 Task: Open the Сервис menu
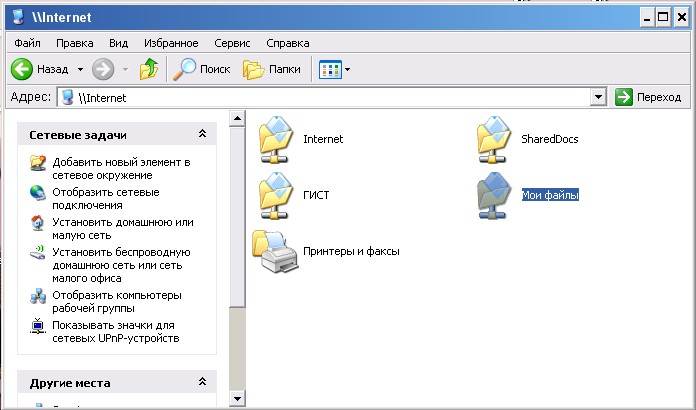[232, 43]
